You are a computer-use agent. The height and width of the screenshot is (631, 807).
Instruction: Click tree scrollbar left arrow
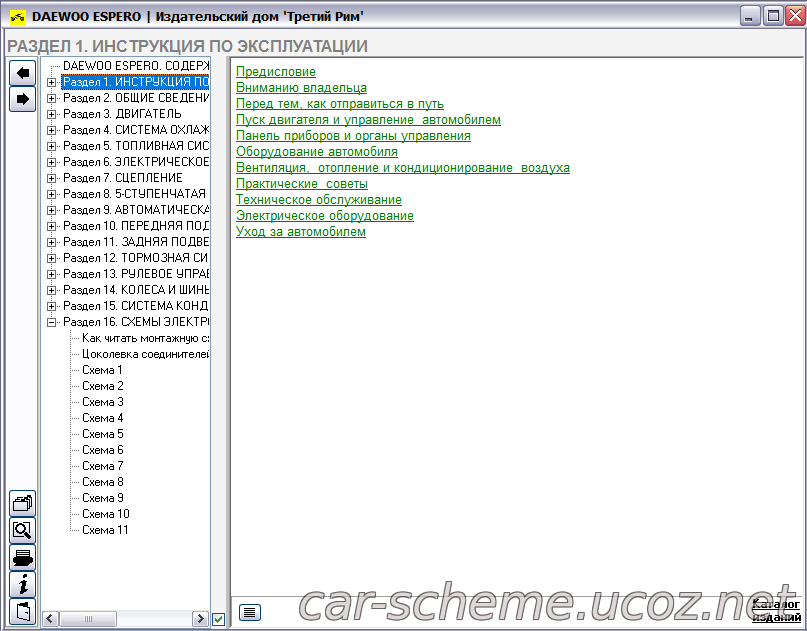tap(50, 618)
